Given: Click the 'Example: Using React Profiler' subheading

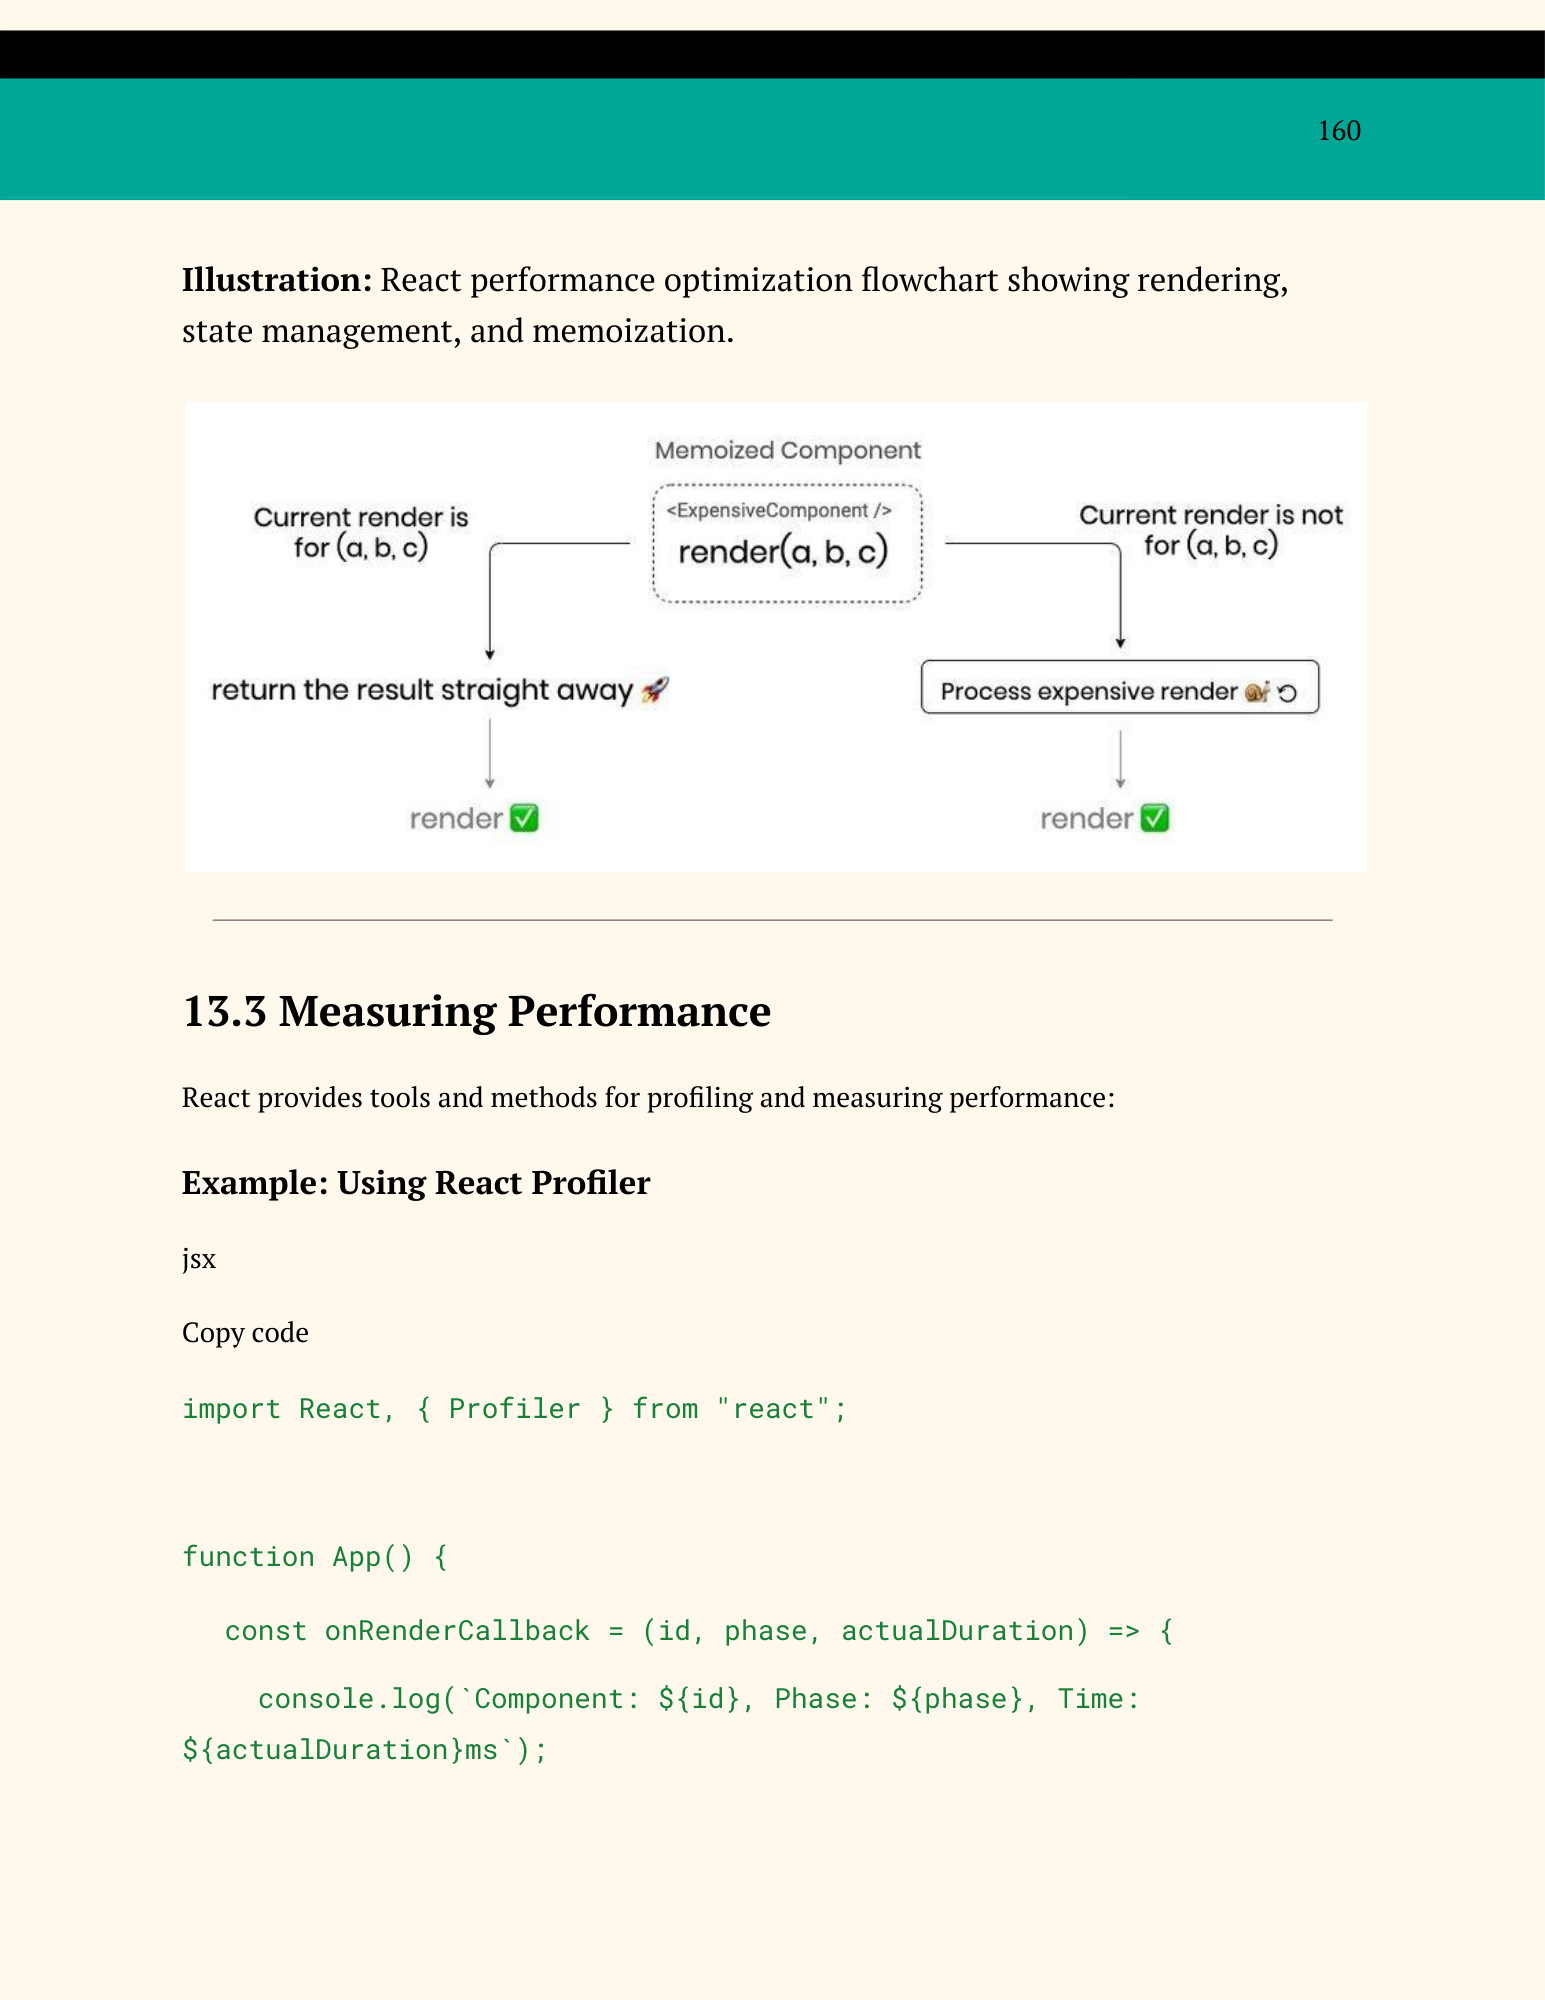Looking at the screenshot, I should pos(416,1183).
